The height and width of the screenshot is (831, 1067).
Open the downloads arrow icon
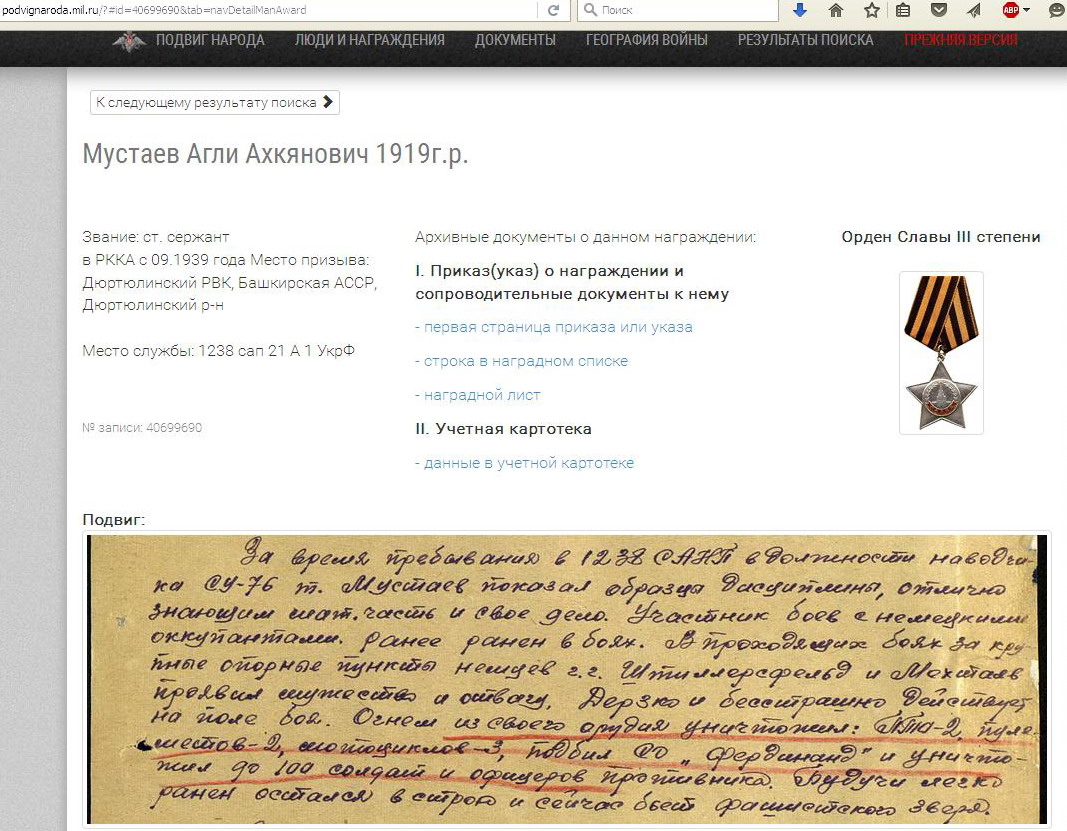click(799, 10)
